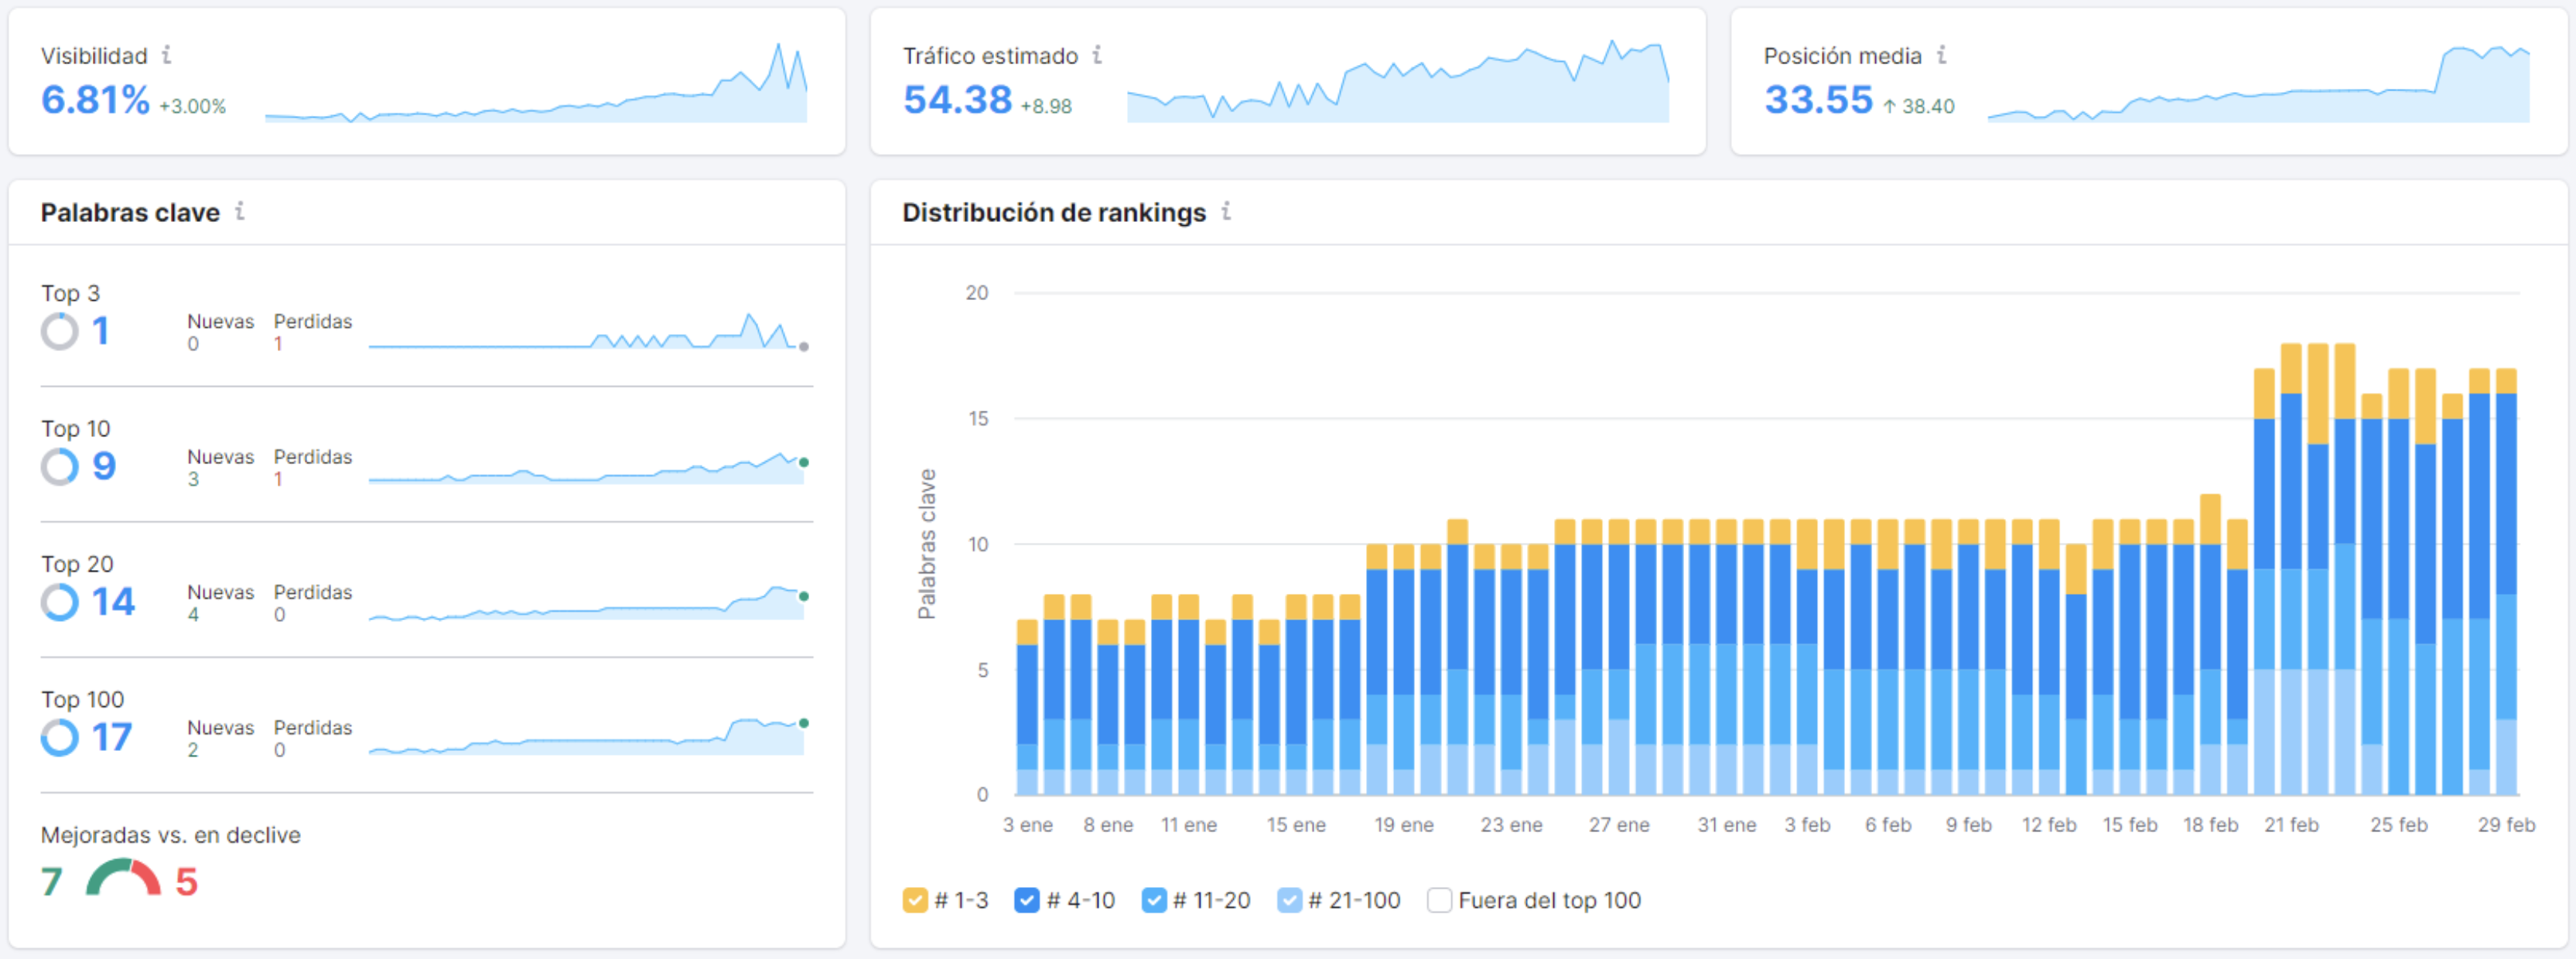Image resolution: width=2576 pixels, height=959 pixels.
Task: Click the bar above 3 ene in rankings chart
Action: pos(1028,707)
